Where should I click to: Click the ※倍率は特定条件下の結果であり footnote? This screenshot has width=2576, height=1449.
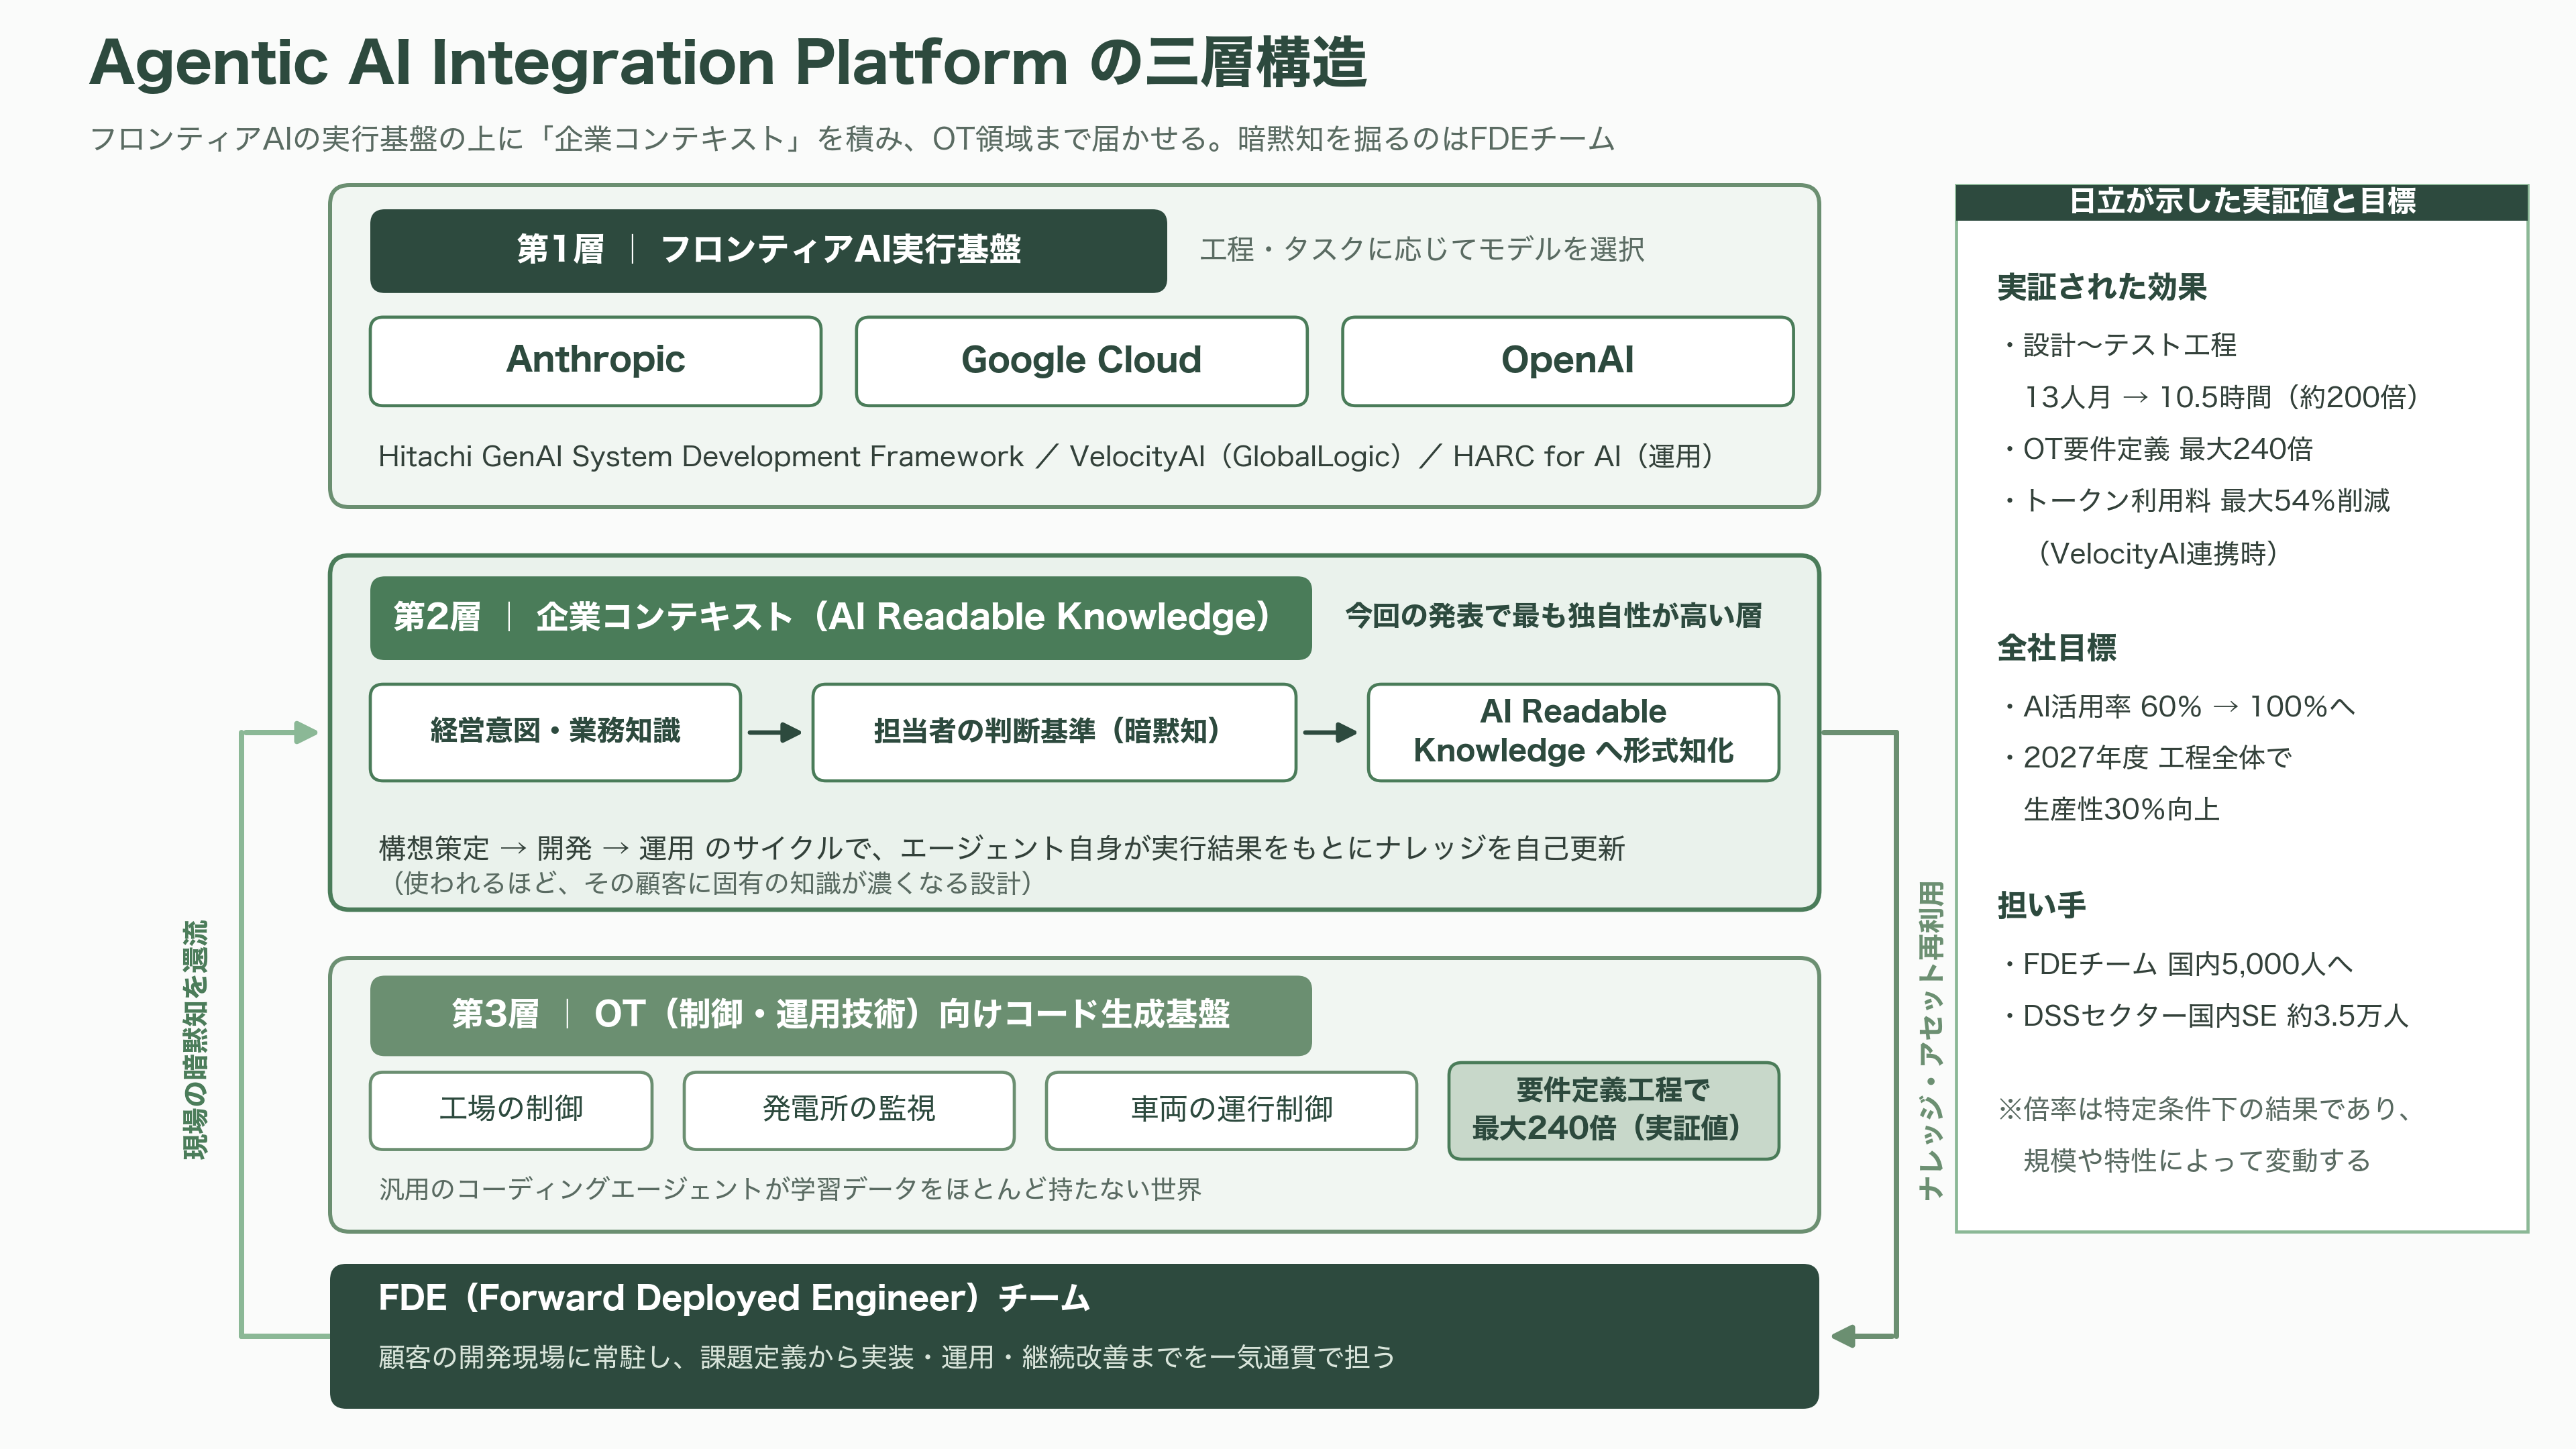point(2206,1109)
